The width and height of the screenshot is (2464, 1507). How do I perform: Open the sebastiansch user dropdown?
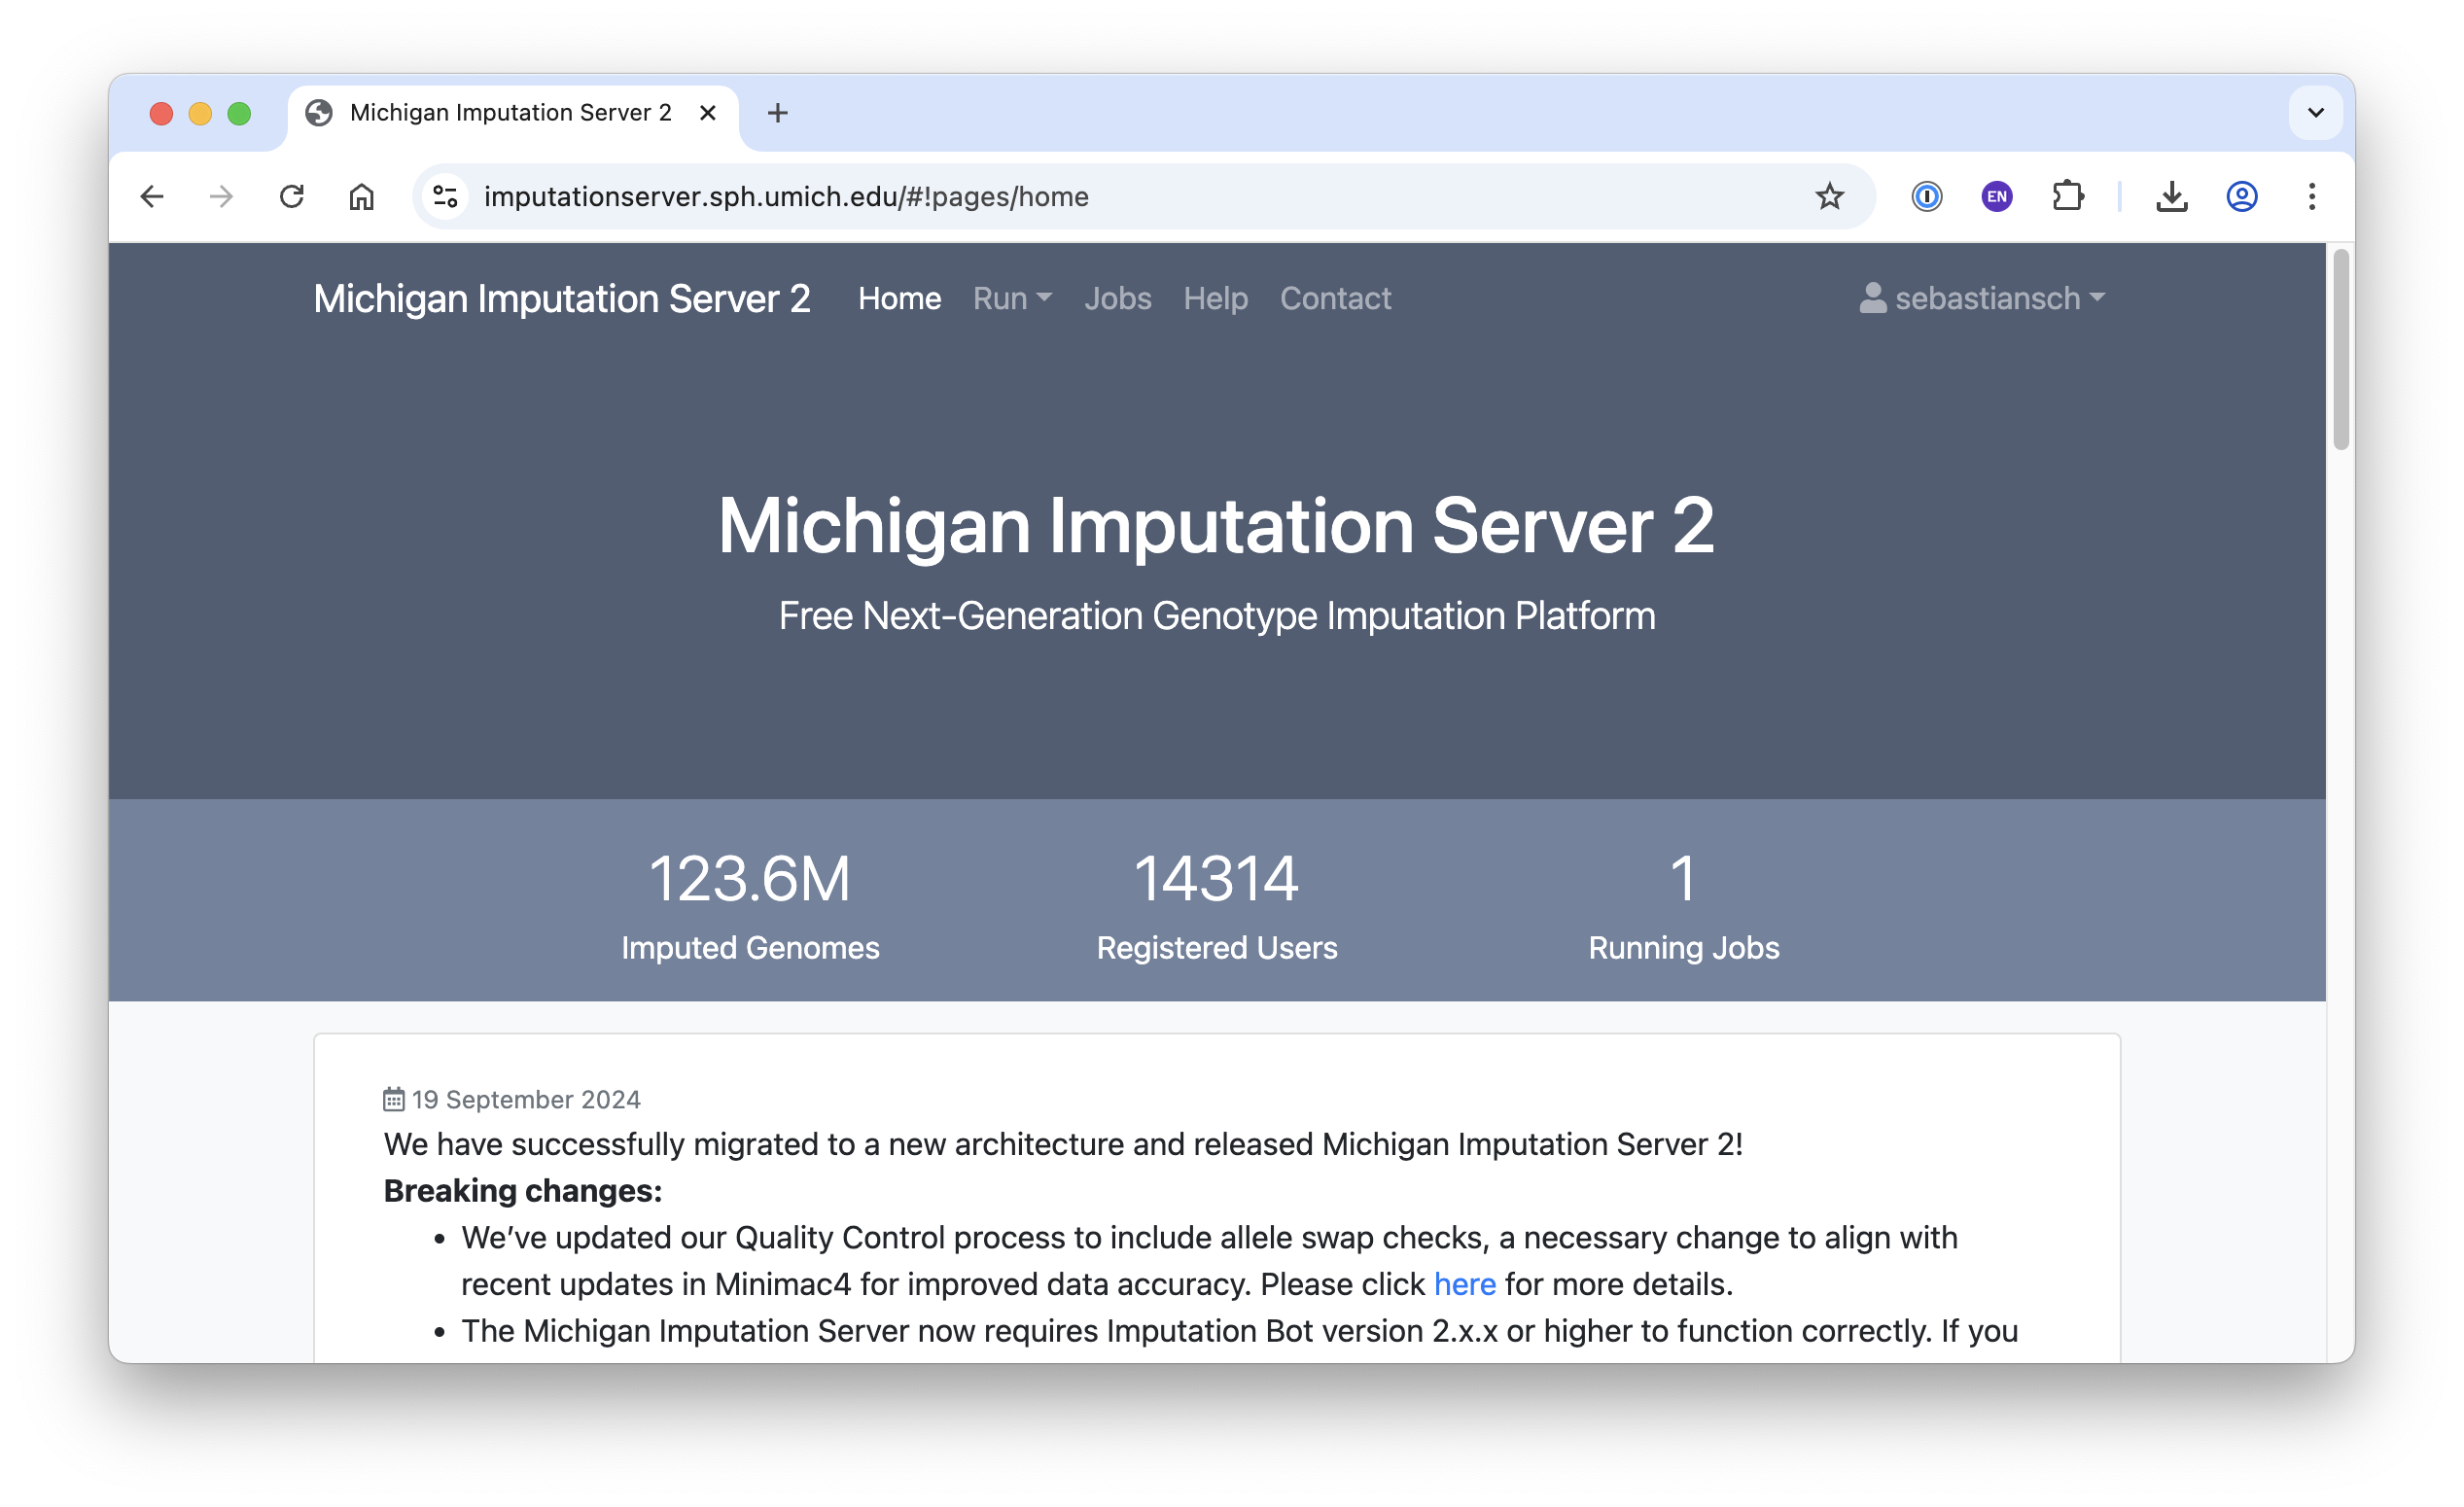pyautogui.click(x=1982, y=298)
